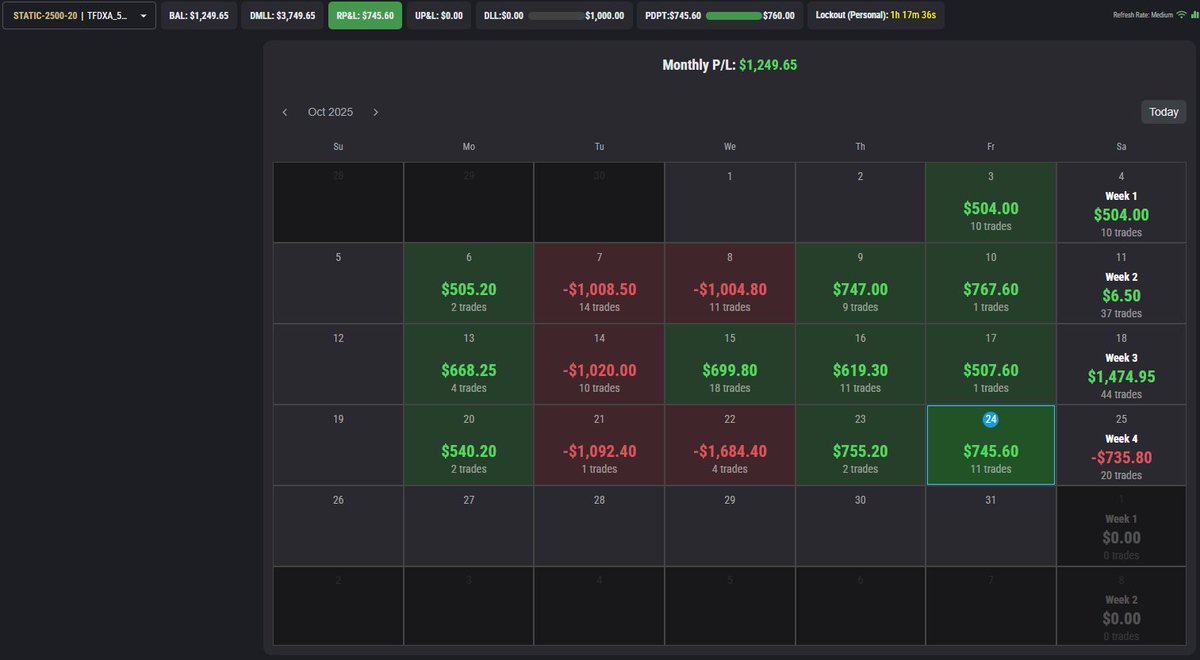Click the Oct 2025 month label
This screenshot has height=660, width=1200.
coord(330,112)
